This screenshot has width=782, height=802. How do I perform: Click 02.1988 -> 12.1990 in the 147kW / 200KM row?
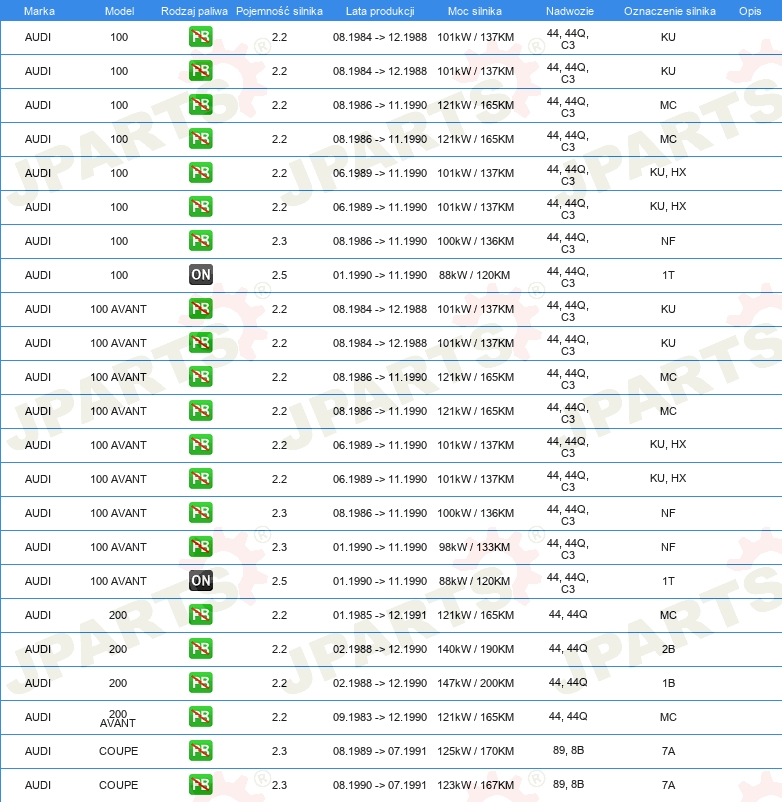click(x=380, y=683)
